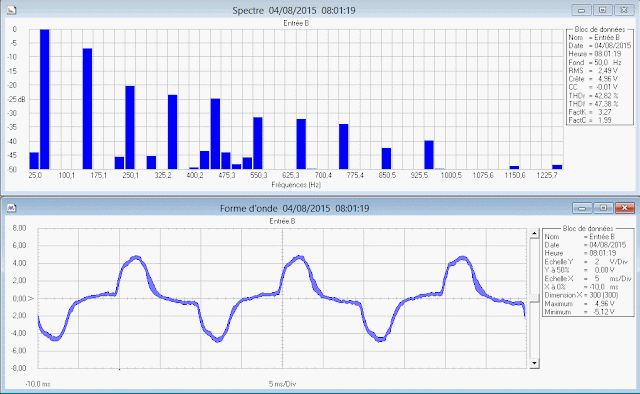Select the 'FactC = 1,99' entry

pos(590,120)
